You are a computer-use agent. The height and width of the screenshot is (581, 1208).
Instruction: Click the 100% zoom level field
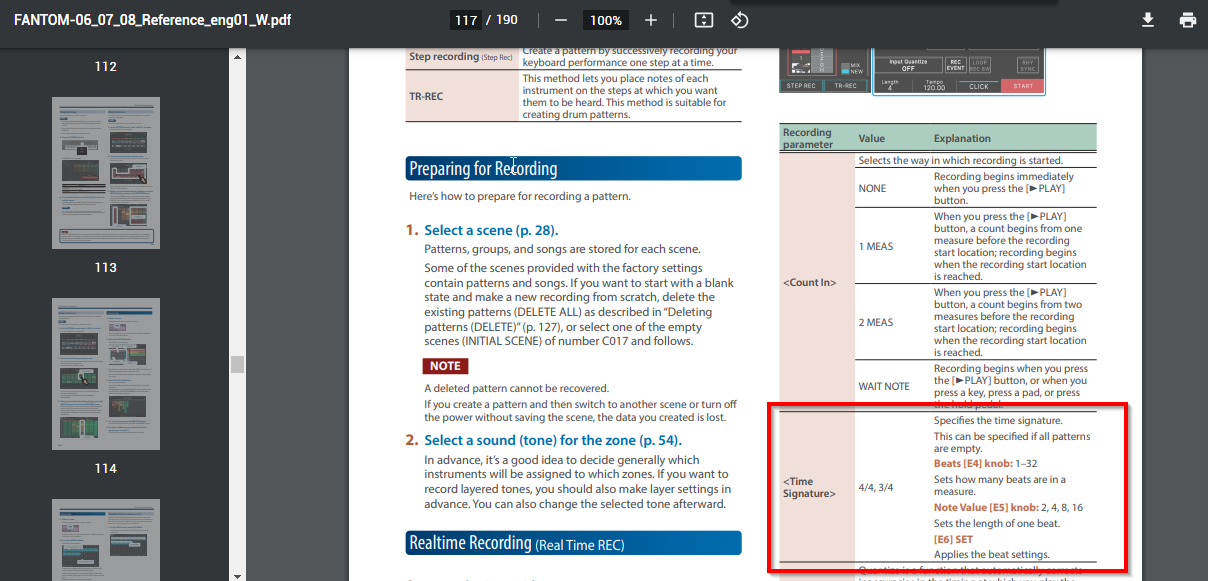click(606, 20)
